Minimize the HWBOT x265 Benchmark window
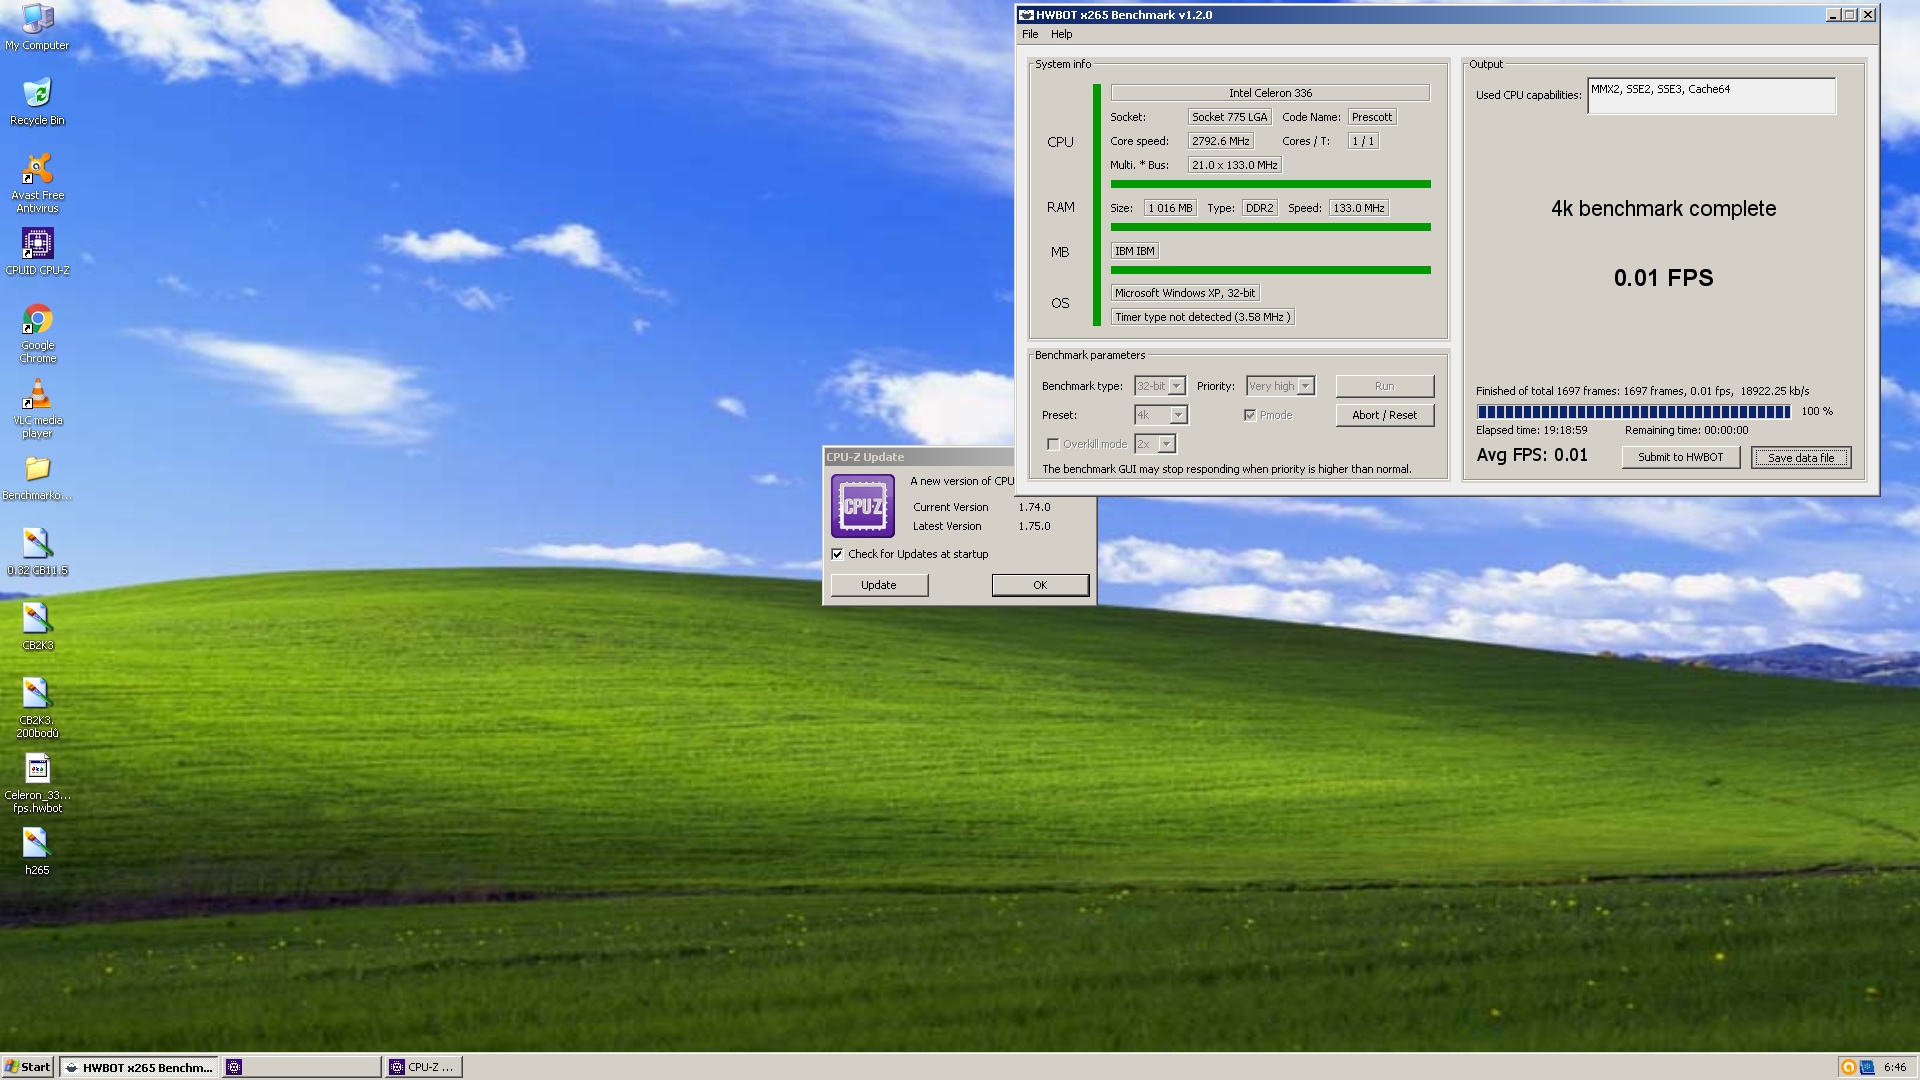The height and width of the screenshot is (1080, 1920). 1833,15
